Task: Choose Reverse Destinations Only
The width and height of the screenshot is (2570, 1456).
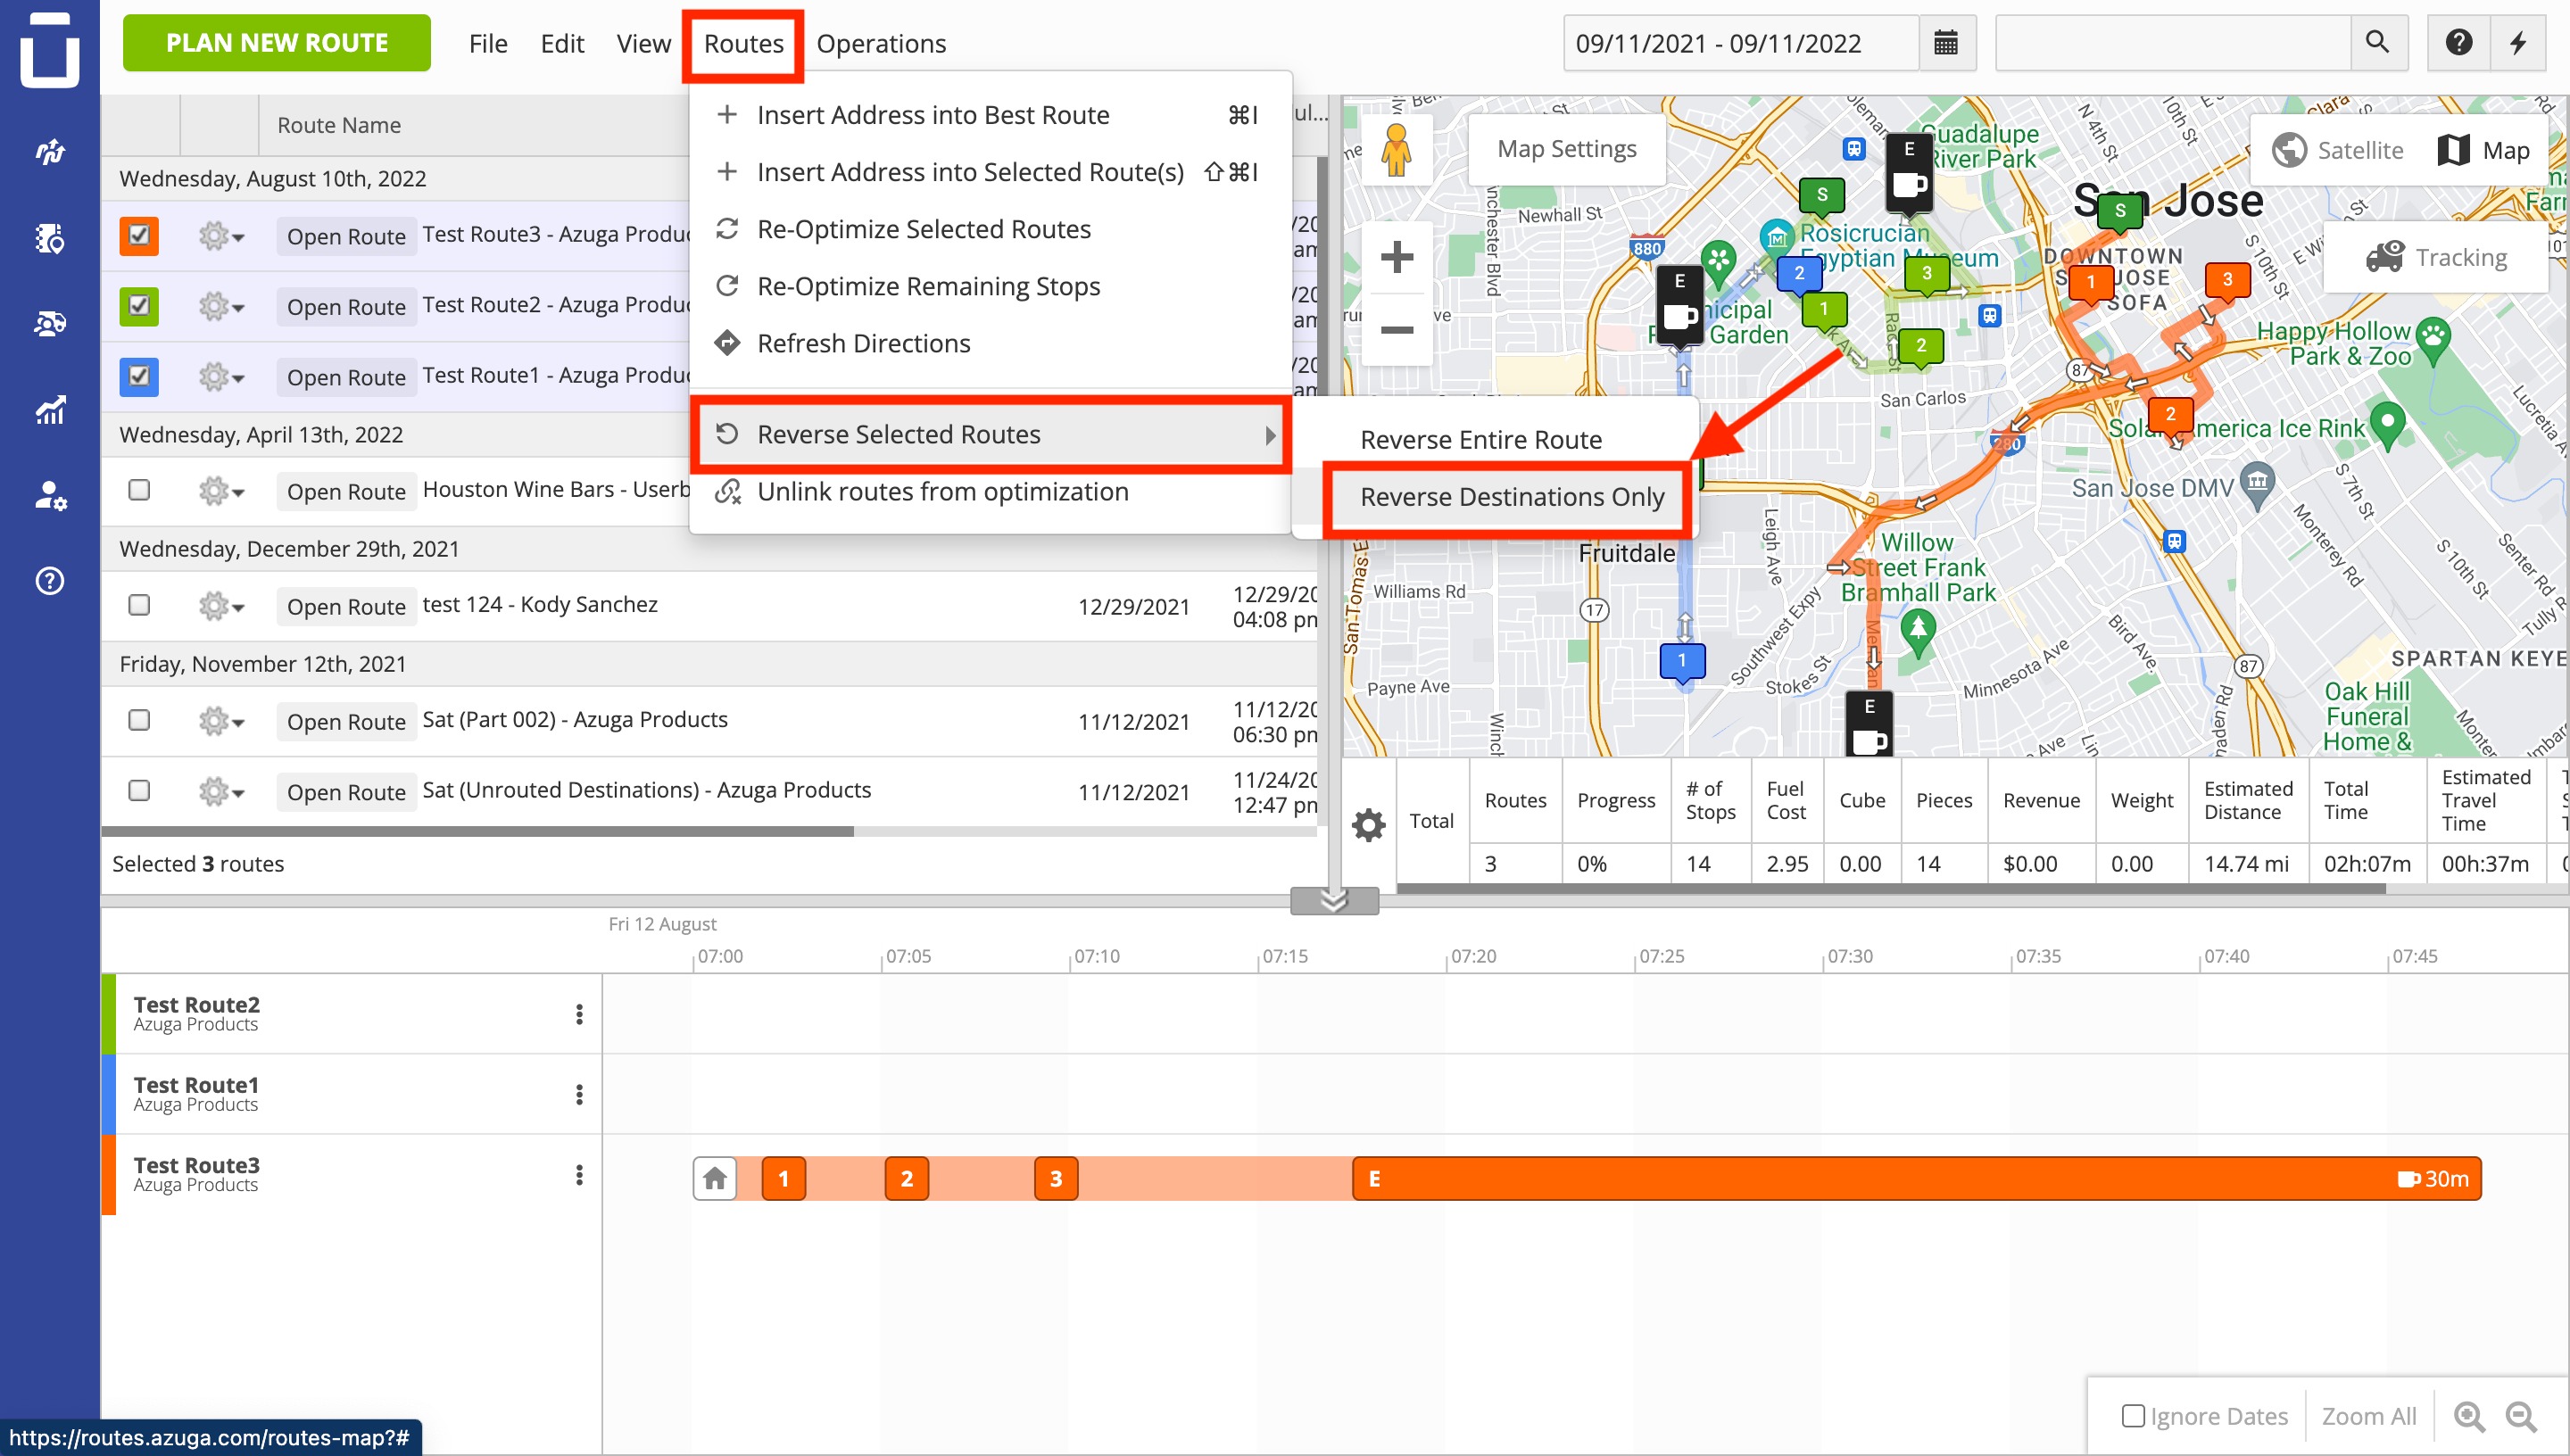Action: [1510, 497]
